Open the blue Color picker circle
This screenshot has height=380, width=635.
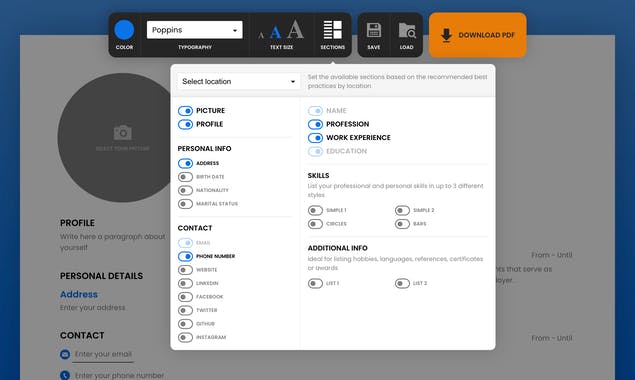pyautogui.click(x=124, y=30)
